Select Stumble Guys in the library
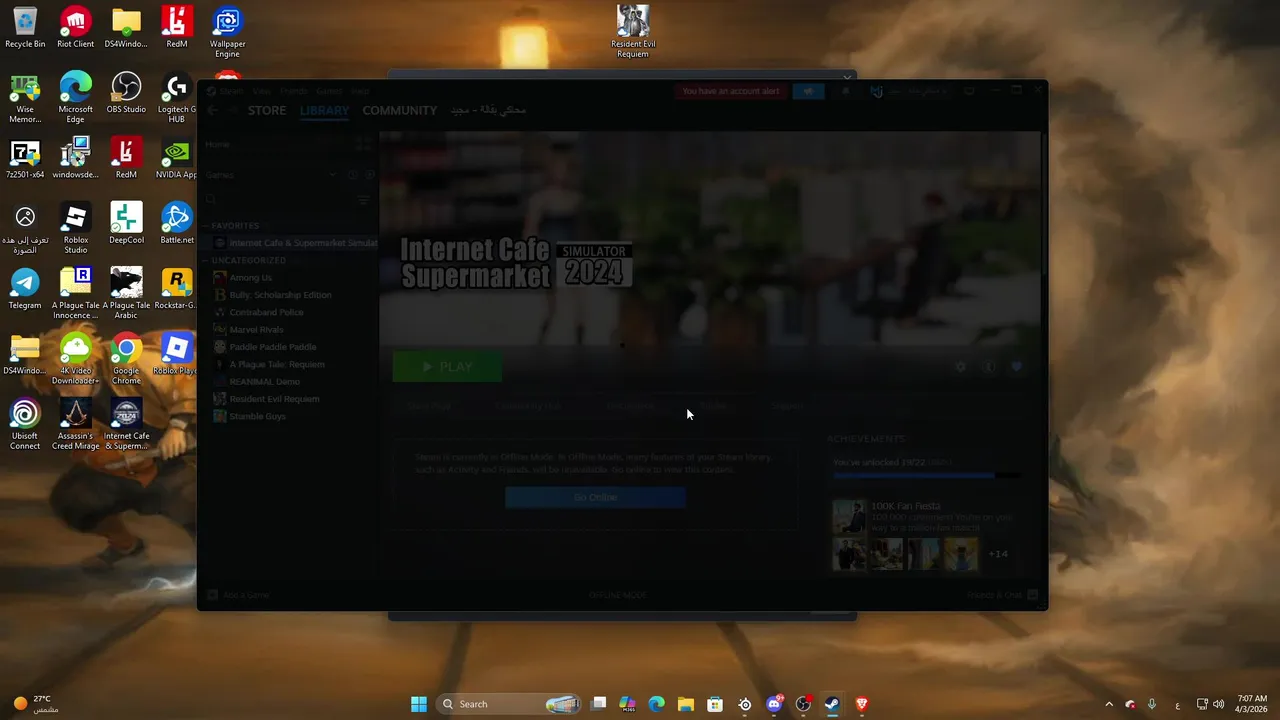This screenshot has width=1280, height=720. click(257, 416)
